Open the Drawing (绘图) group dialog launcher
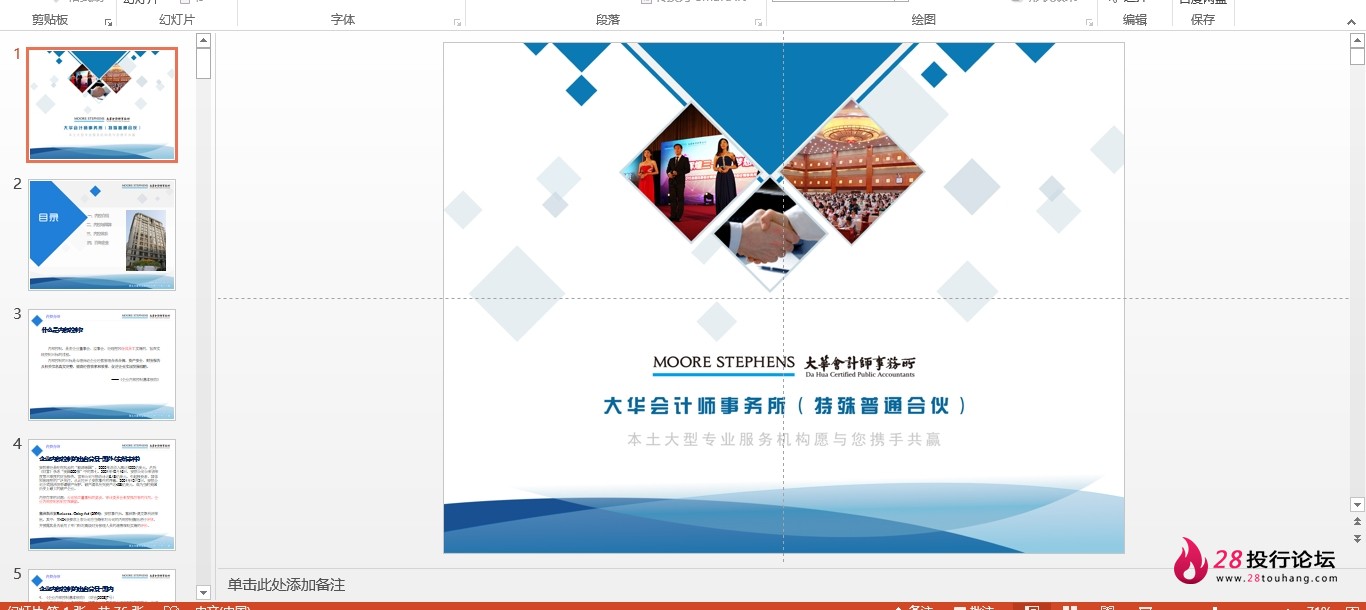Screen dimensions: 1366x610 [1089, 22]
